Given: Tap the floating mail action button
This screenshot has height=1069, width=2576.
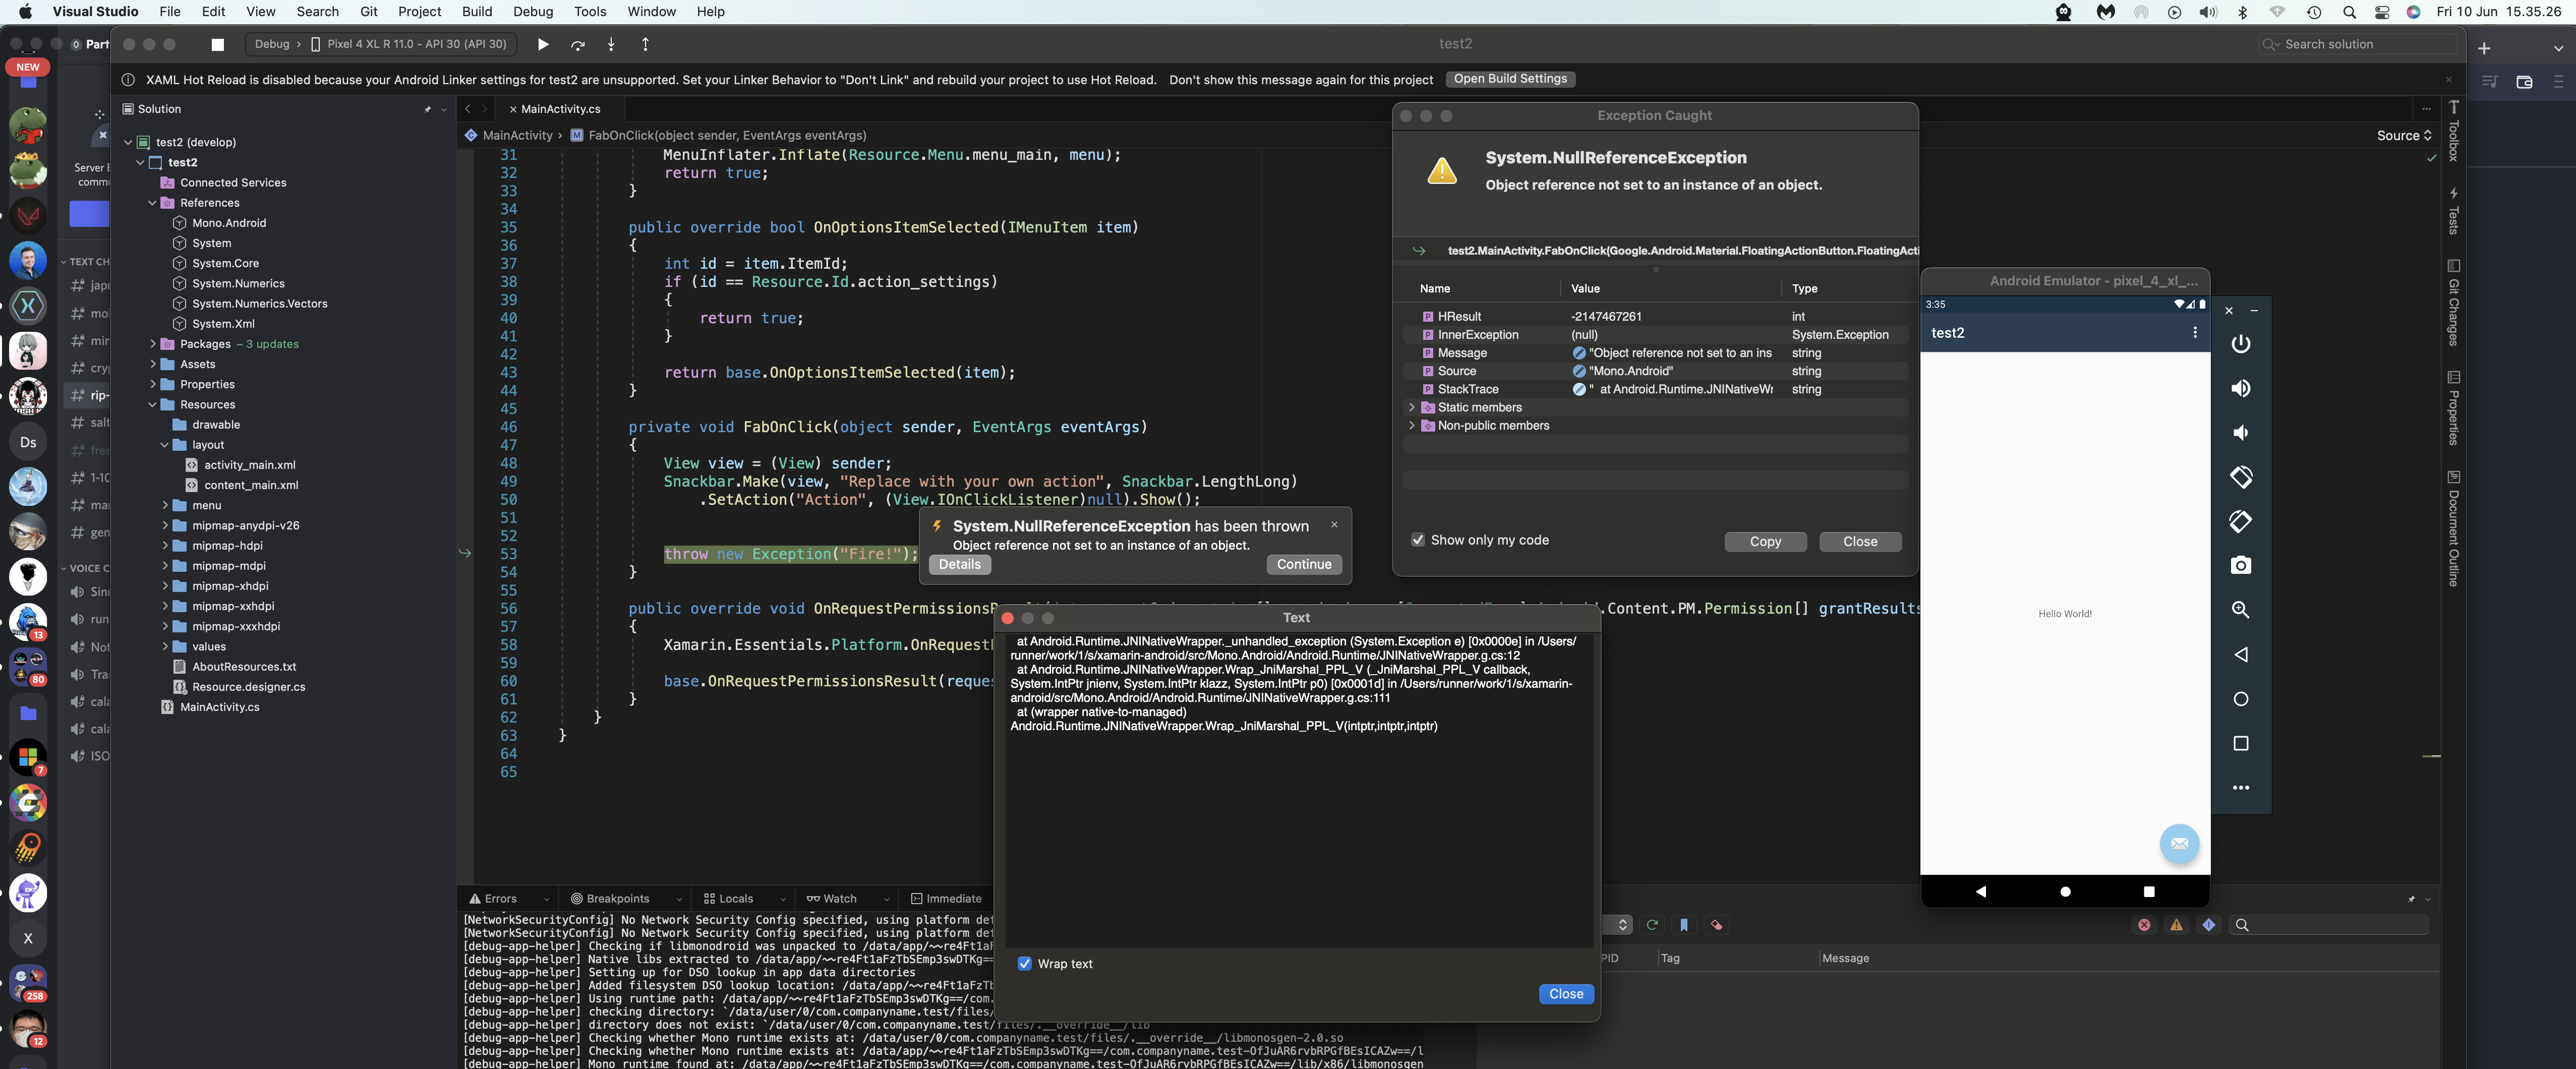Looking at the screenshot, I should click(x=2179, y=844).
